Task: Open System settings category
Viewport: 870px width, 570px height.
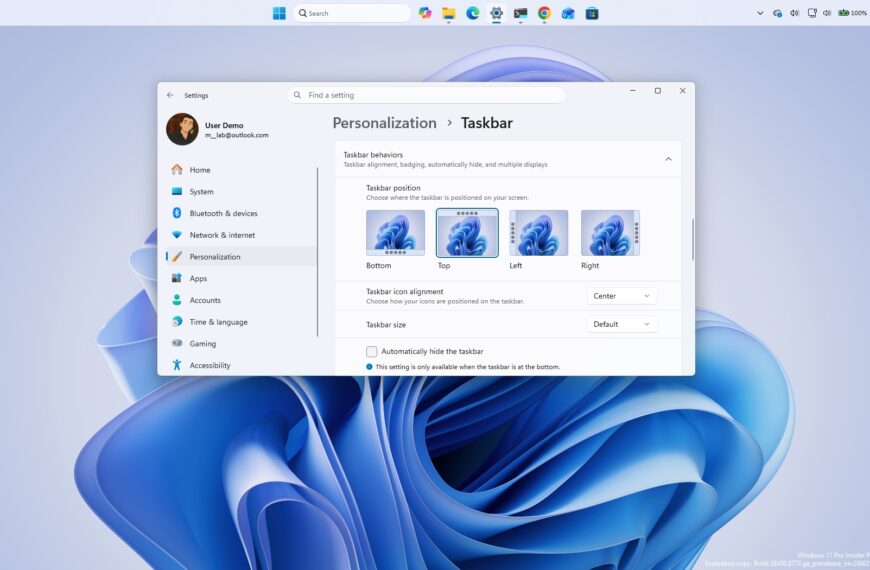Action: click(241, 191)
